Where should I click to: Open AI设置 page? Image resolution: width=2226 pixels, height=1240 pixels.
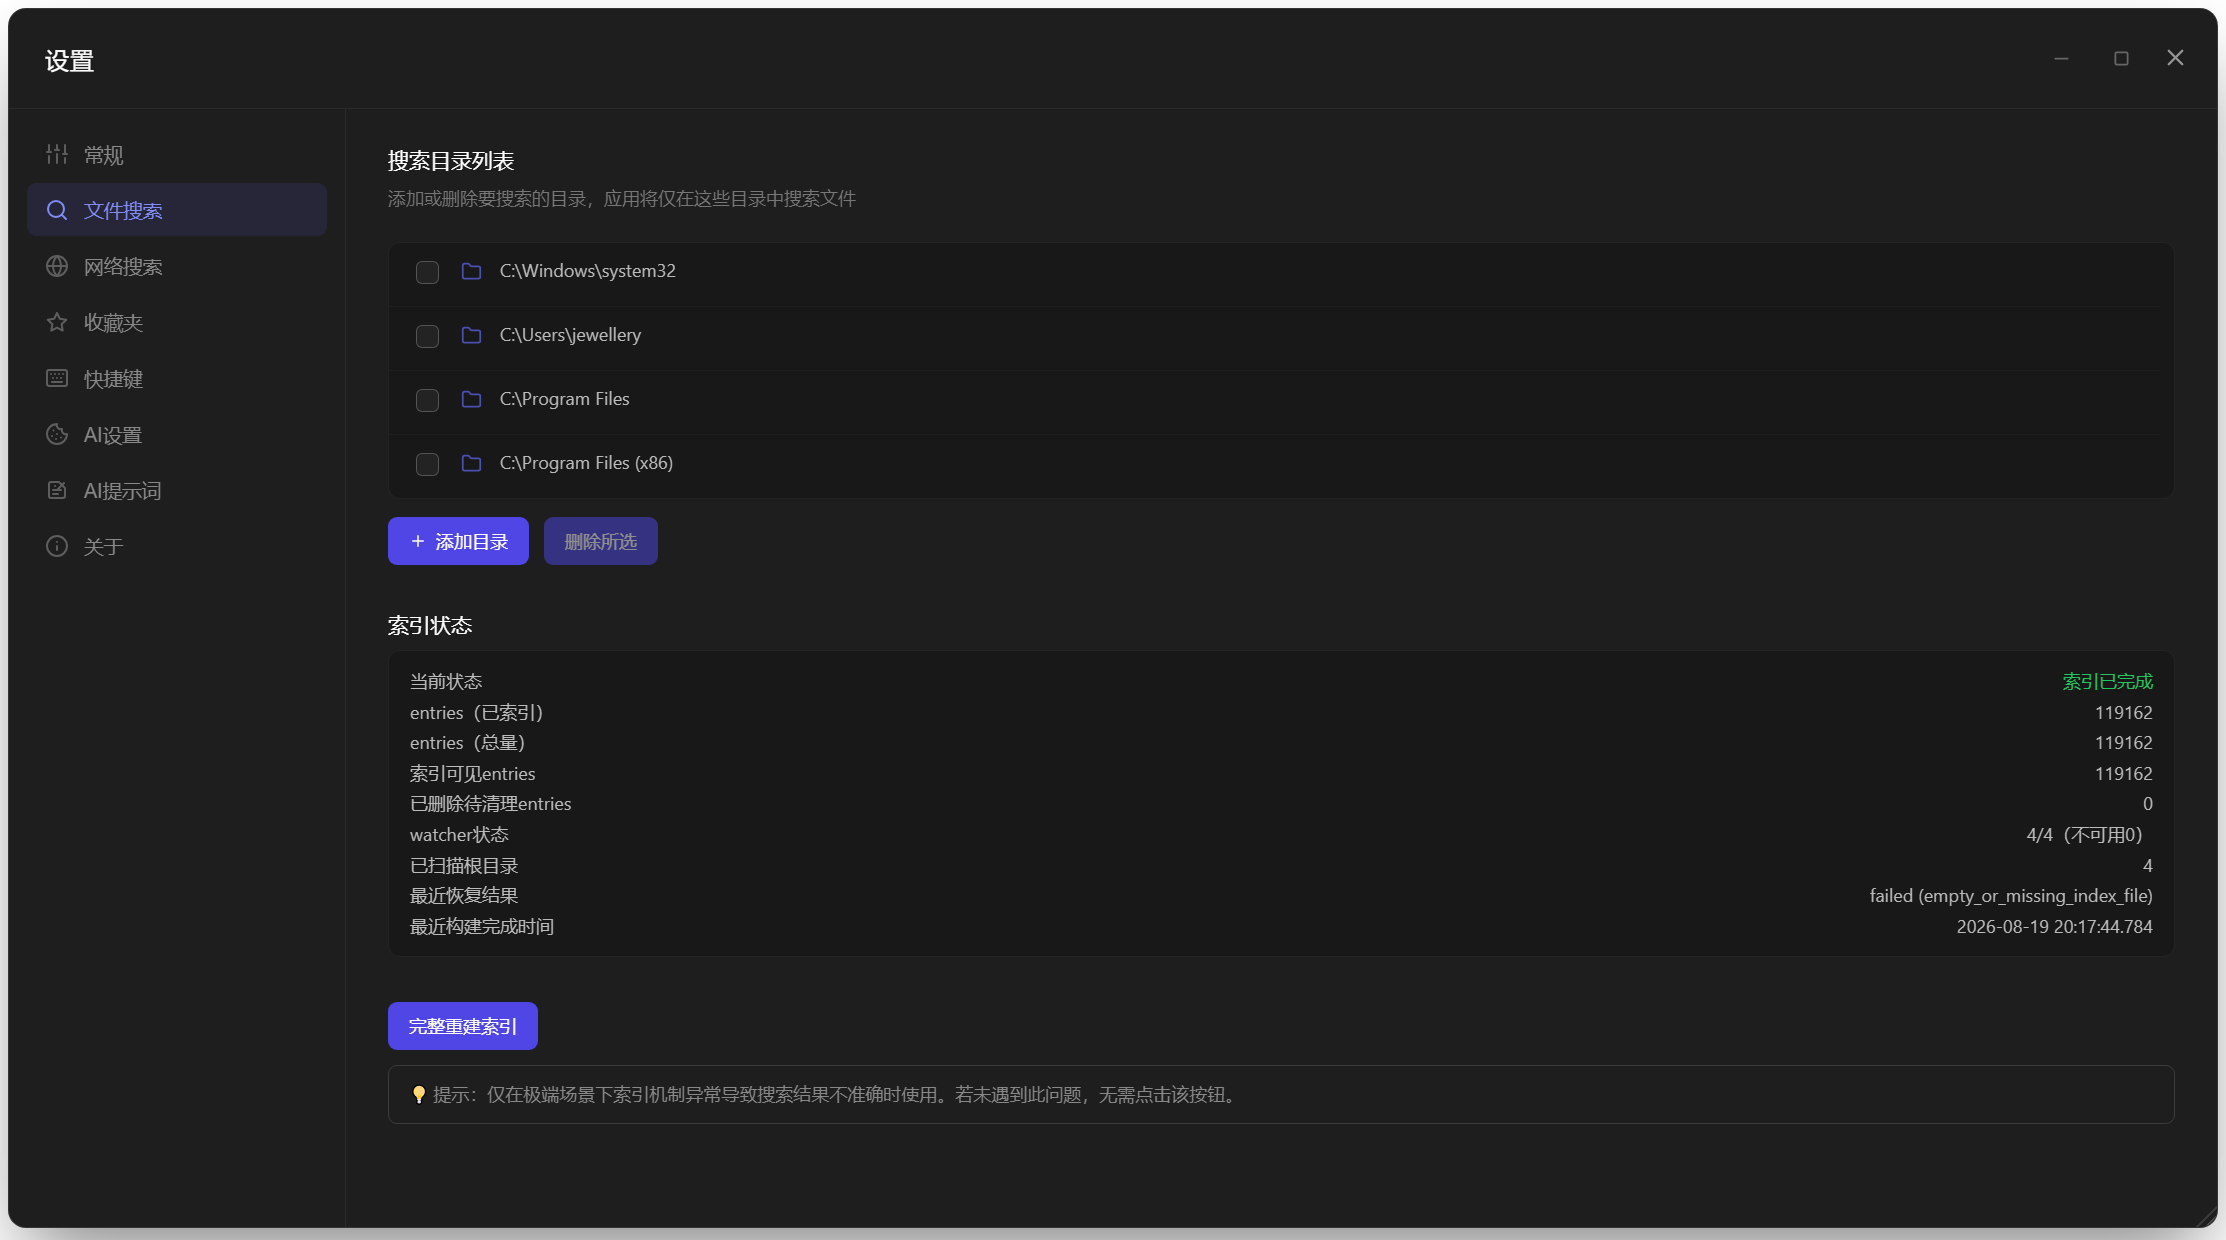point(177,434)
